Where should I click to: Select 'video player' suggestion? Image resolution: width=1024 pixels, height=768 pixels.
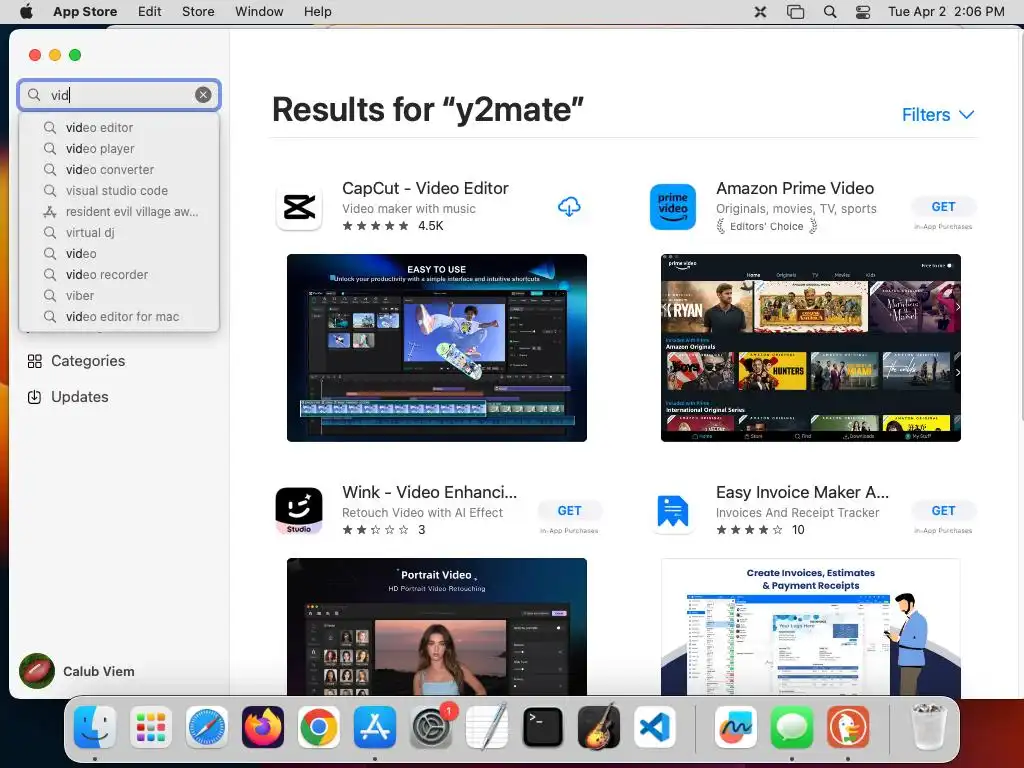tap(120, 148)
